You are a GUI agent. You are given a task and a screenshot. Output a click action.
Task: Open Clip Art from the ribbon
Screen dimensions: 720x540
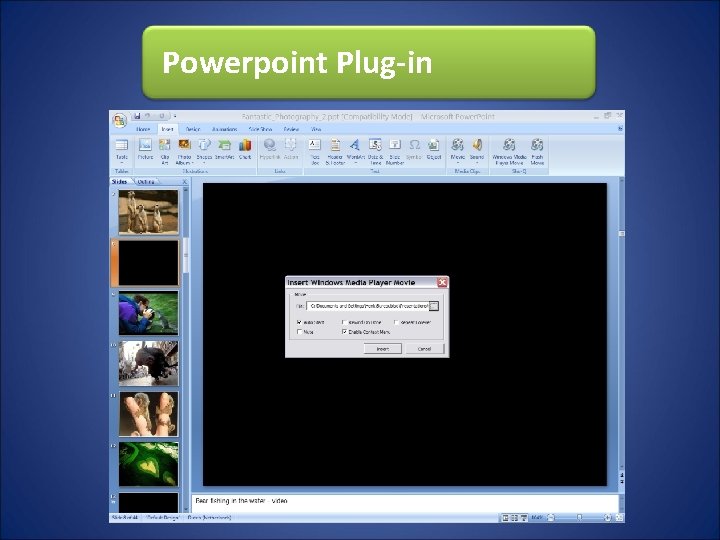click(165, 152)
